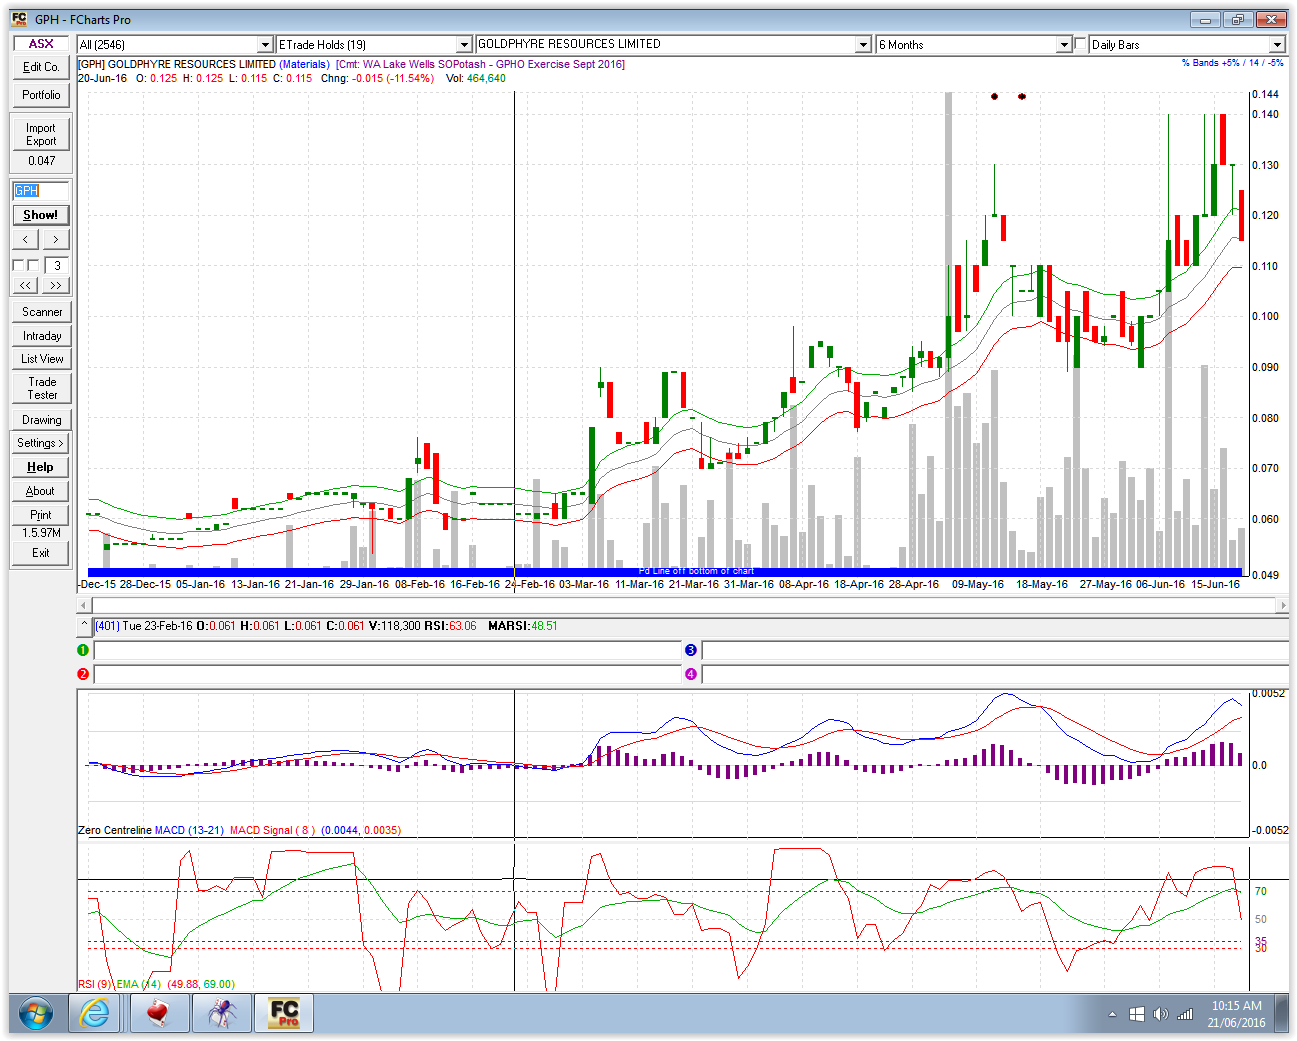Click the red note marker number 2
Viewport: 1297px width, 1041px height.
tap(83, 674)
